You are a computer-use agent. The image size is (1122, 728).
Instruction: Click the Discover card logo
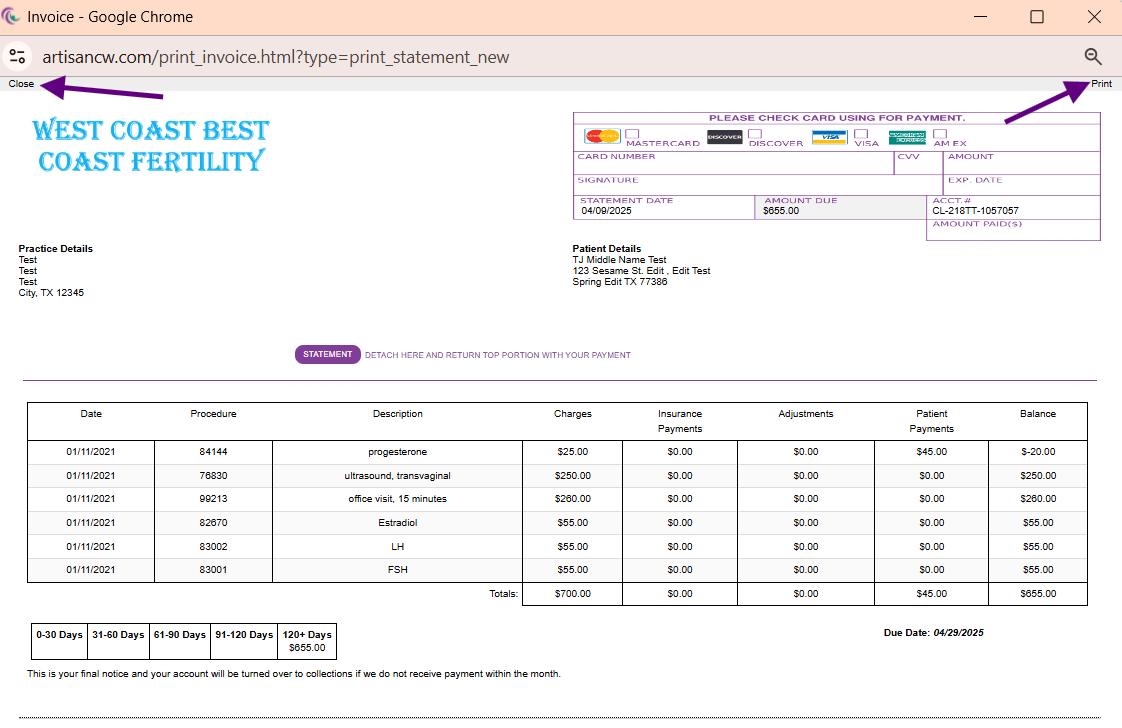tap(724, 137)
